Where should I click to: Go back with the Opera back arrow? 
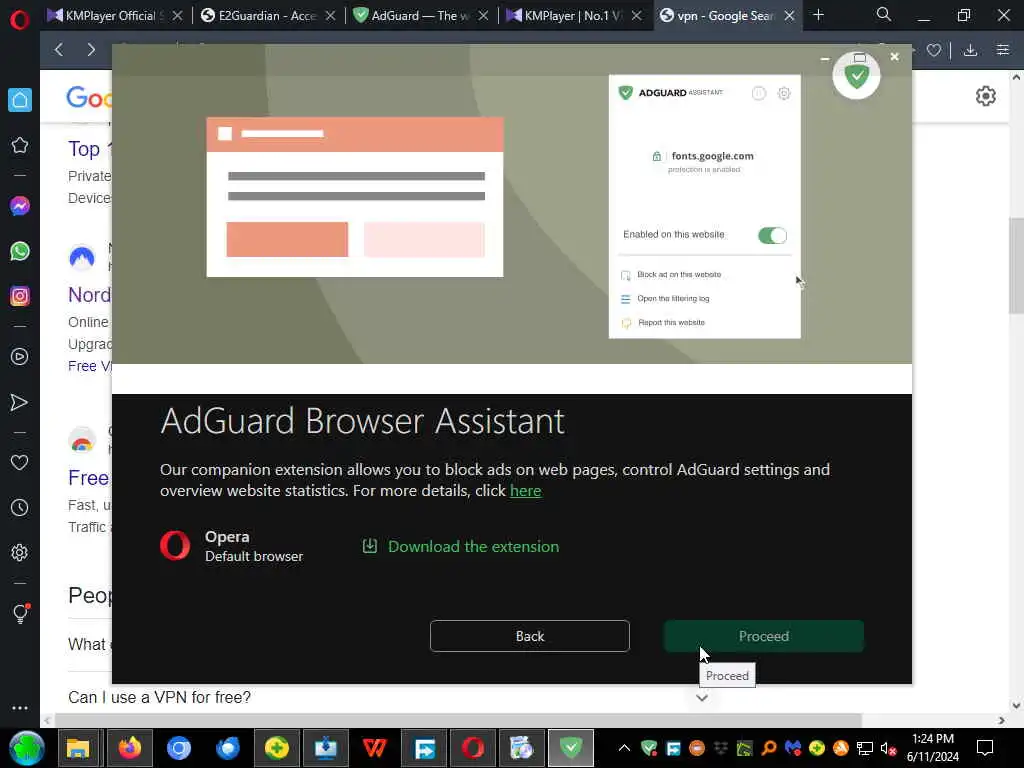click(59, 50)
